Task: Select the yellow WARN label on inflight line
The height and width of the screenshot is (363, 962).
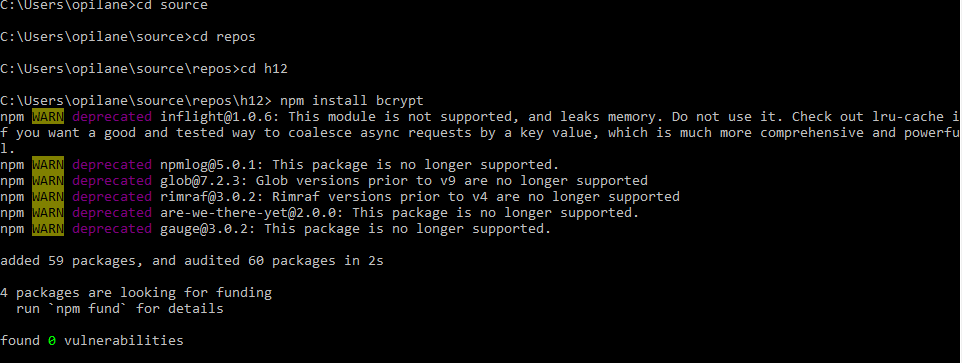Action: tap(48, 117)
